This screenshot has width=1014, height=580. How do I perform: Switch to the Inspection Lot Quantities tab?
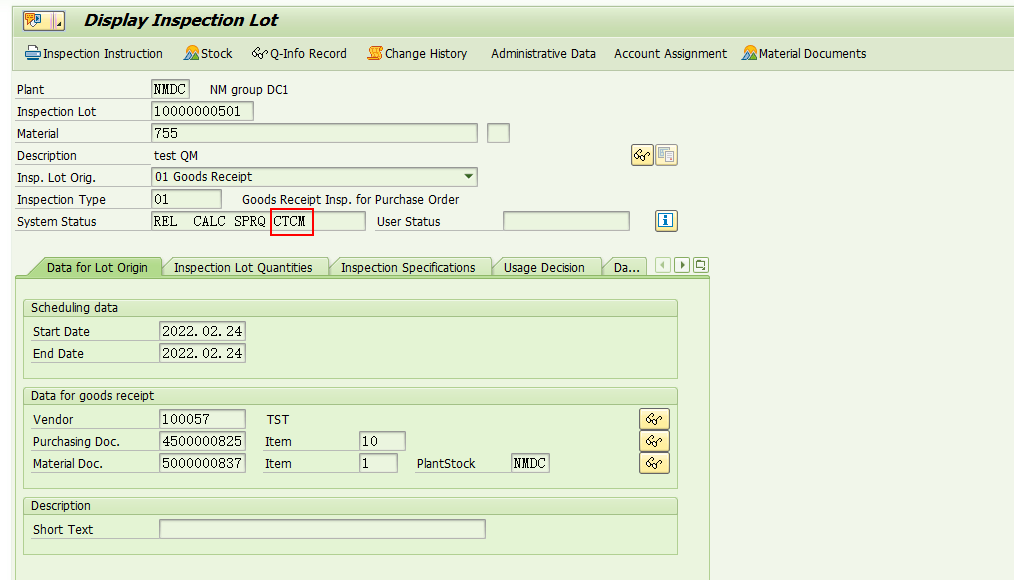[x=241, y=267]
